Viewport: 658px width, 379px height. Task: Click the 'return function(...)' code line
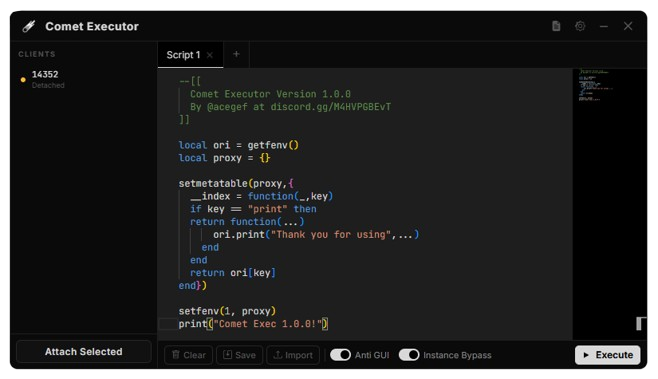coord(247,222)
